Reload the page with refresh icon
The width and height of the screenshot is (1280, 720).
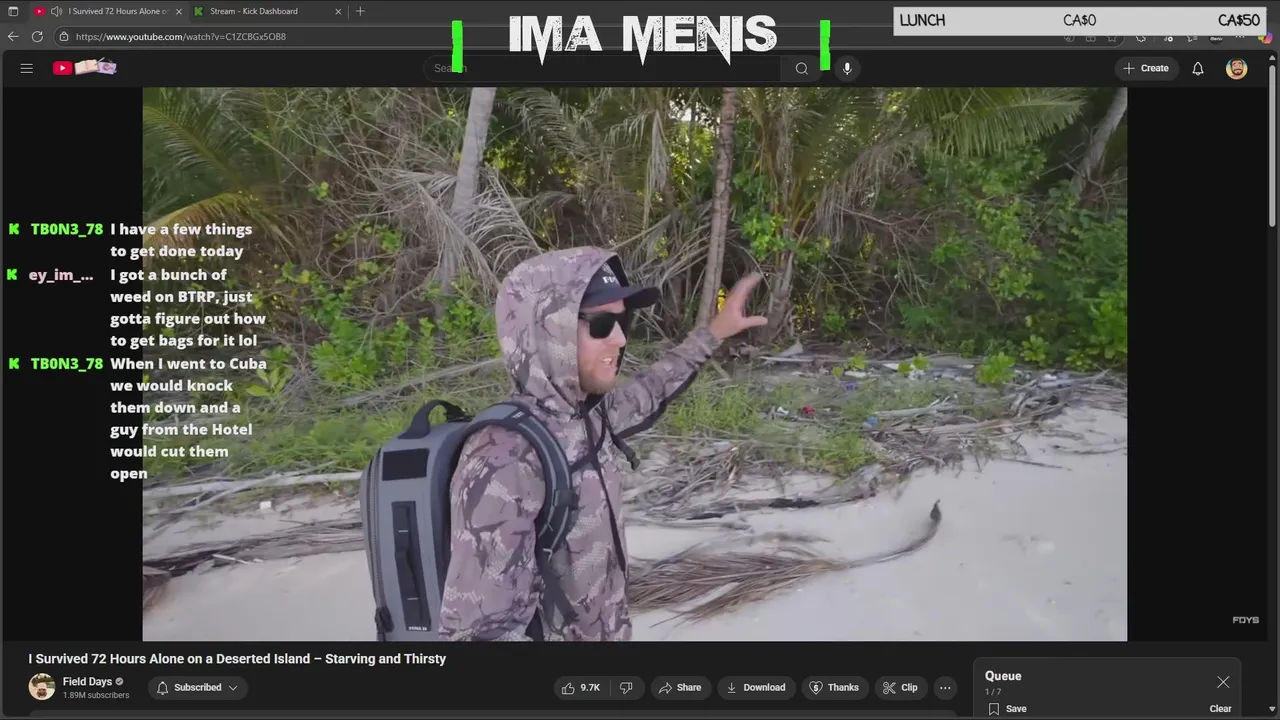pos(37,36)
